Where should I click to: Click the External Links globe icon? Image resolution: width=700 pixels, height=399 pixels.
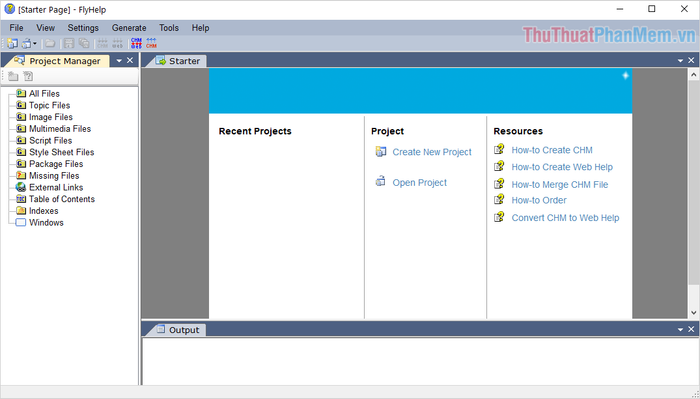pyautogui.click(x=21, y=187)
